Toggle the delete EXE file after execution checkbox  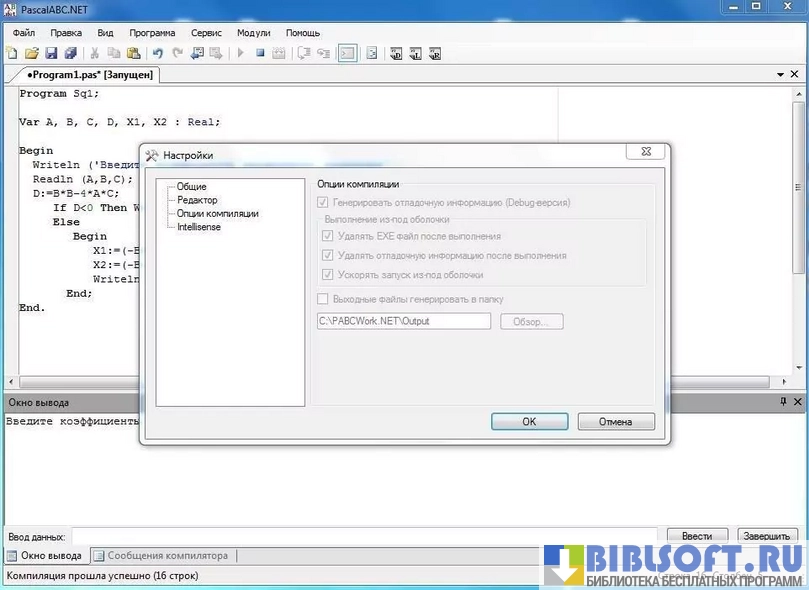click(328, 237)
